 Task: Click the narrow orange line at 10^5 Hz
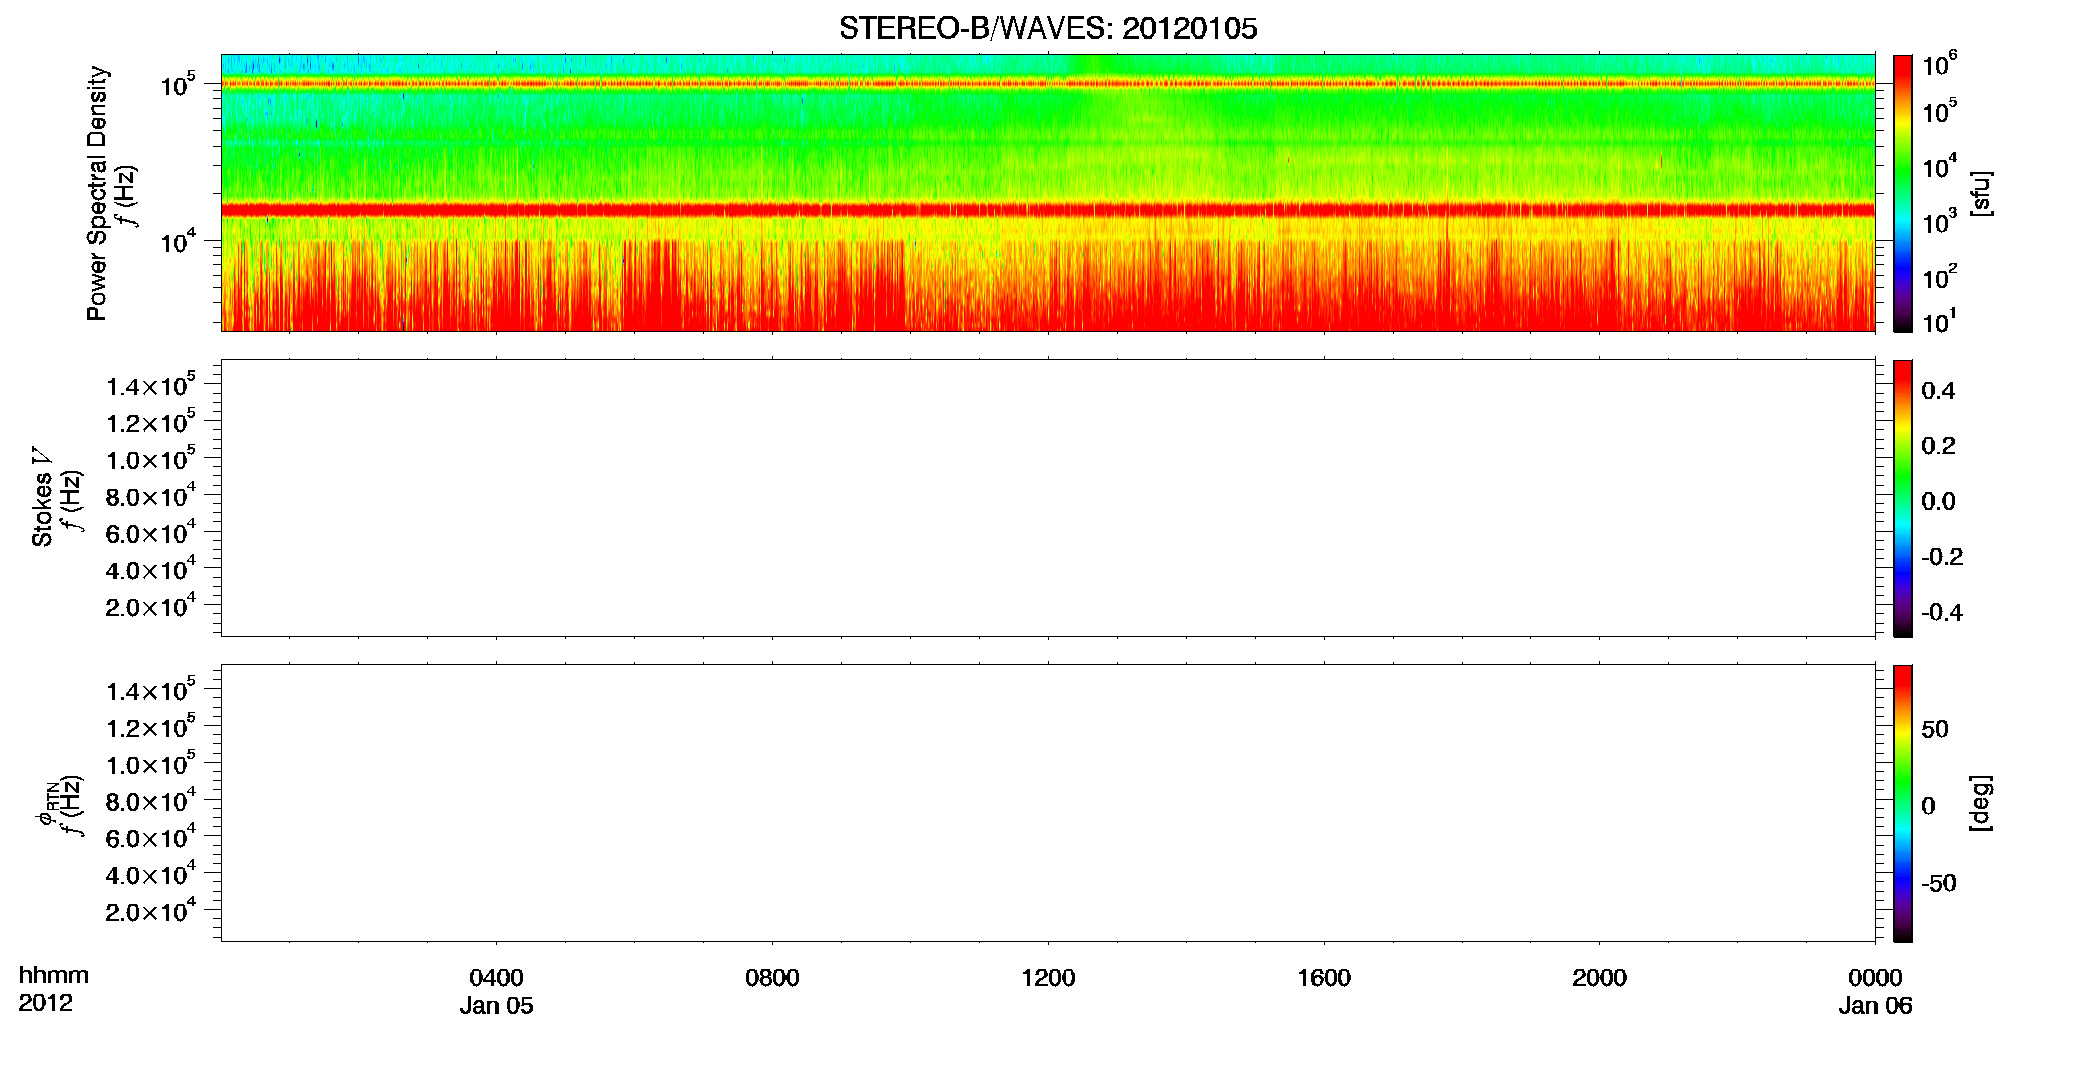tap(1048, 84)
